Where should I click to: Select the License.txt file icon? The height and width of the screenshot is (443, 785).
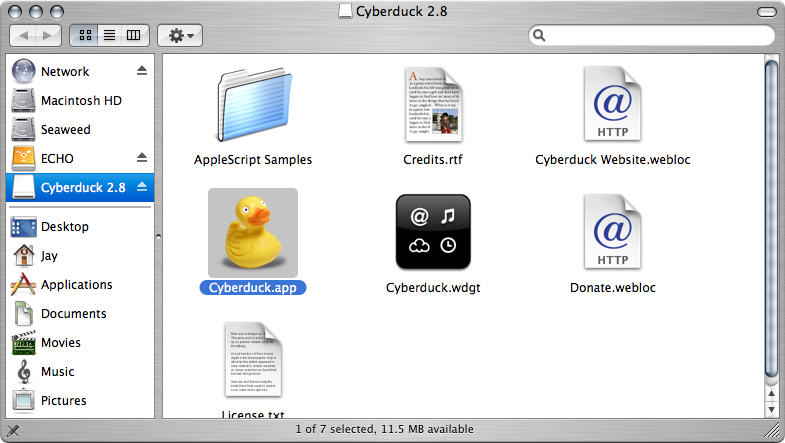point(252,360)
